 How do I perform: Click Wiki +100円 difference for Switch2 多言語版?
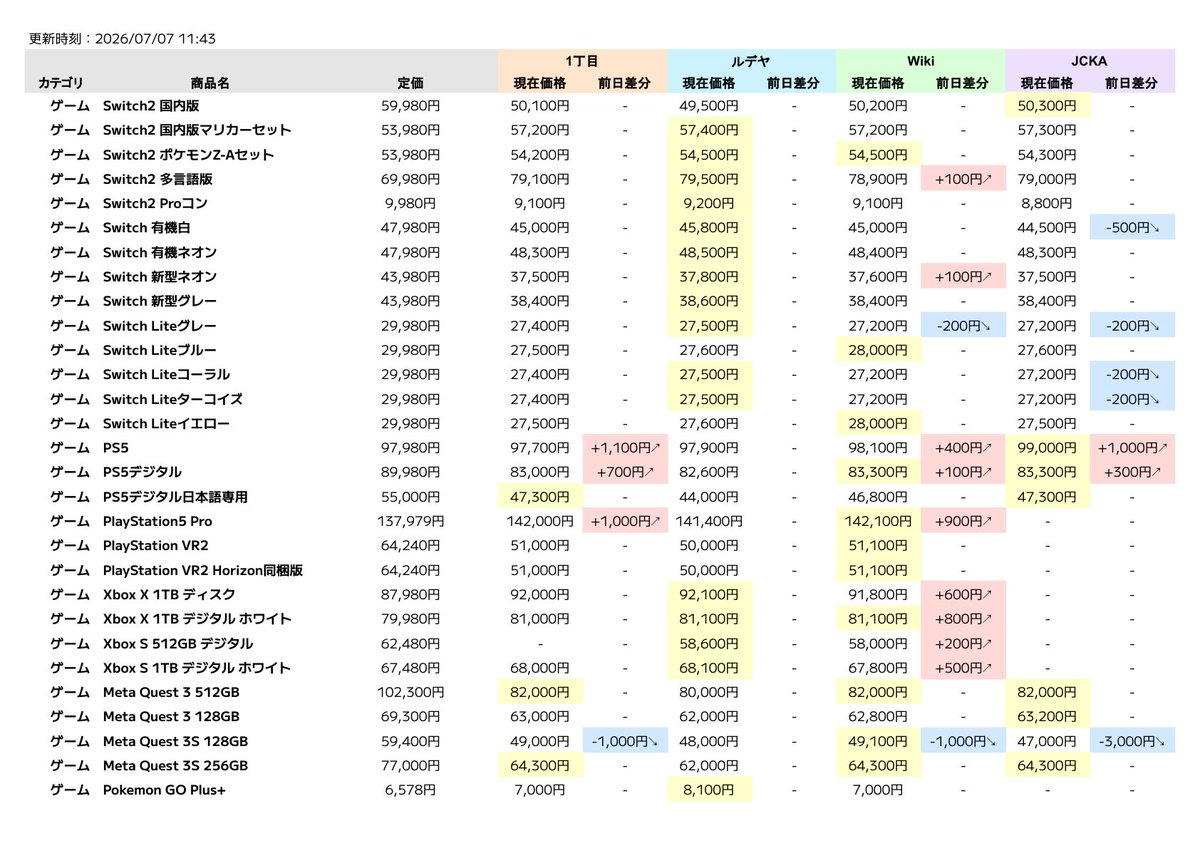pyautogui.click(x=963, y=179)
